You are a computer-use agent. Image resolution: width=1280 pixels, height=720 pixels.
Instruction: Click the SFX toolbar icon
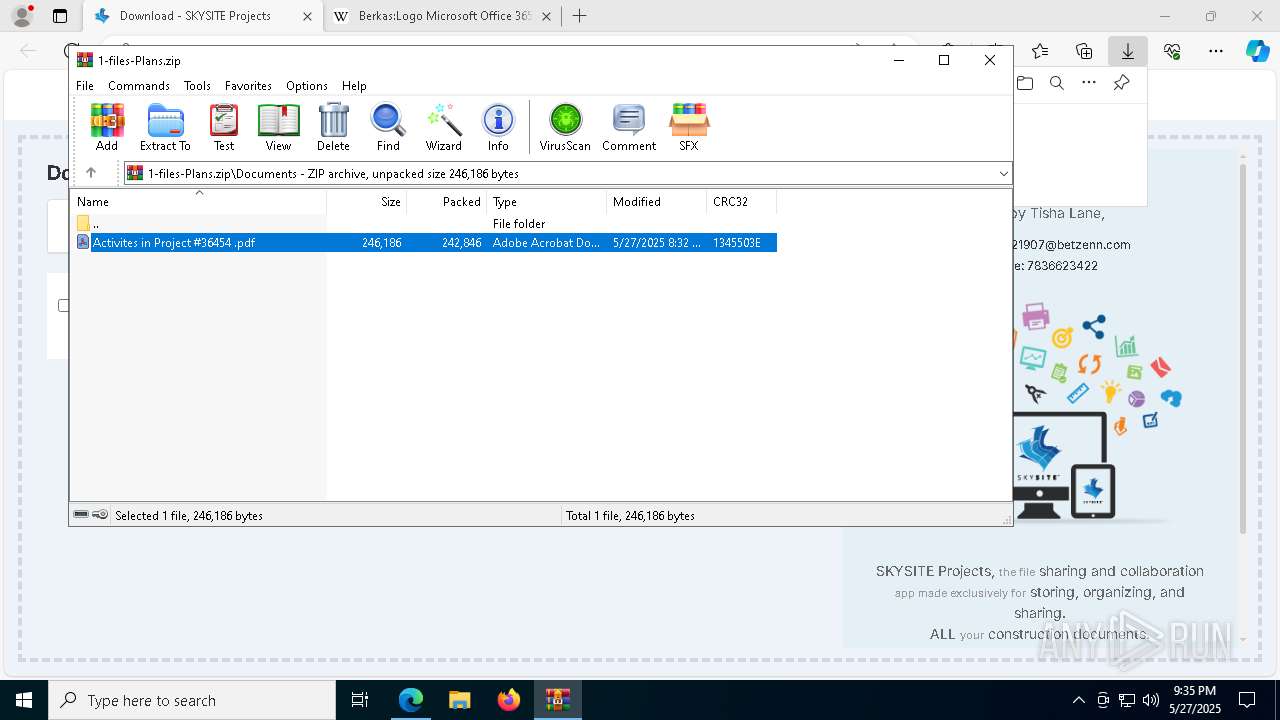coord(688,127)
